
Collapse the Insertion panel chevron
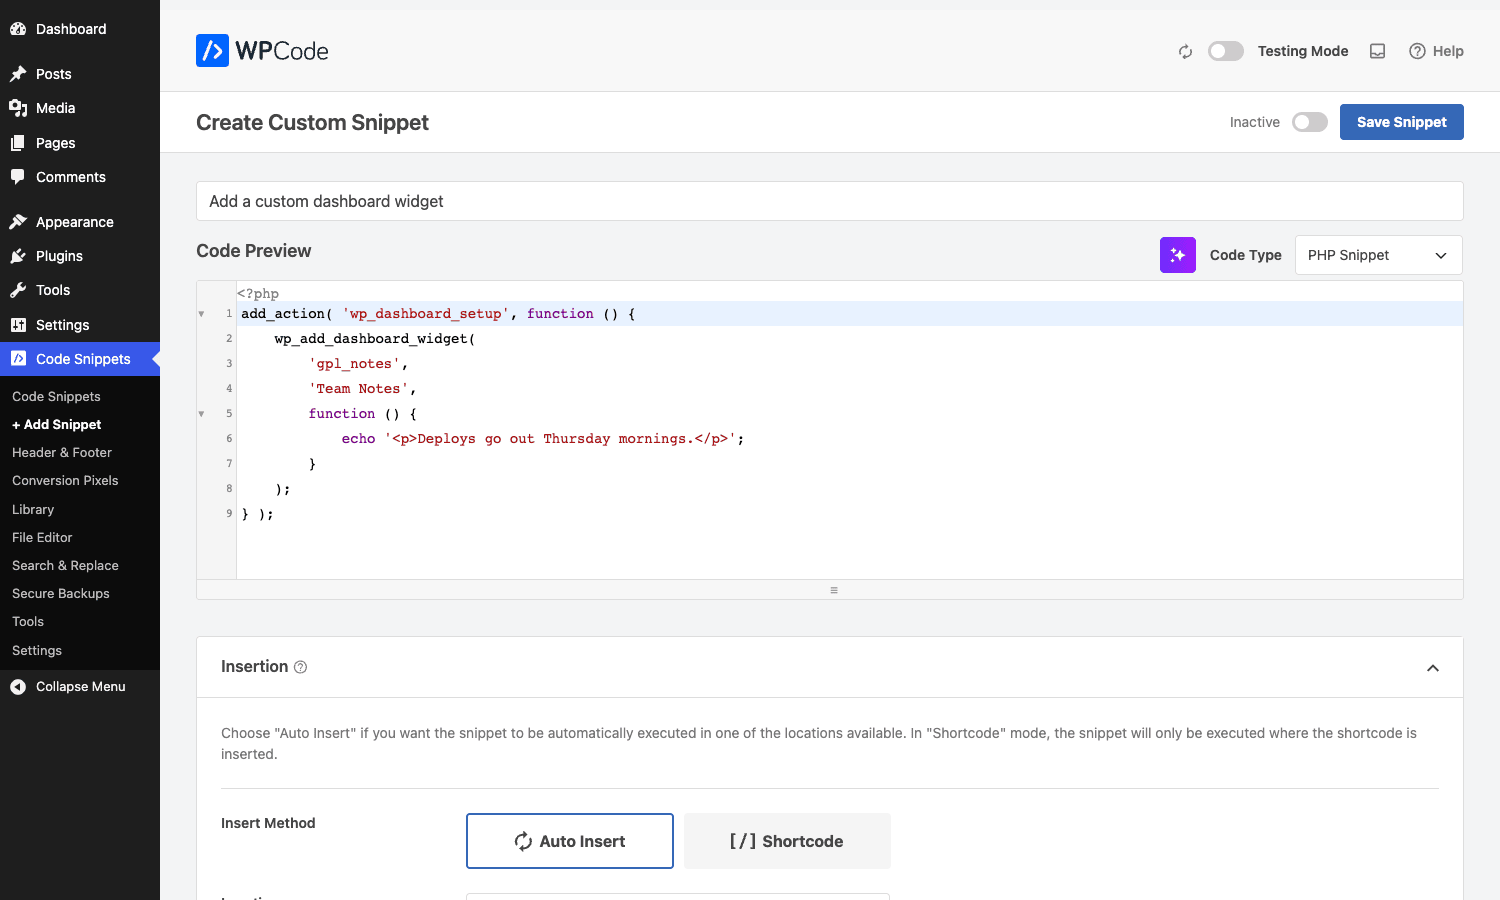pos(1433,668)
